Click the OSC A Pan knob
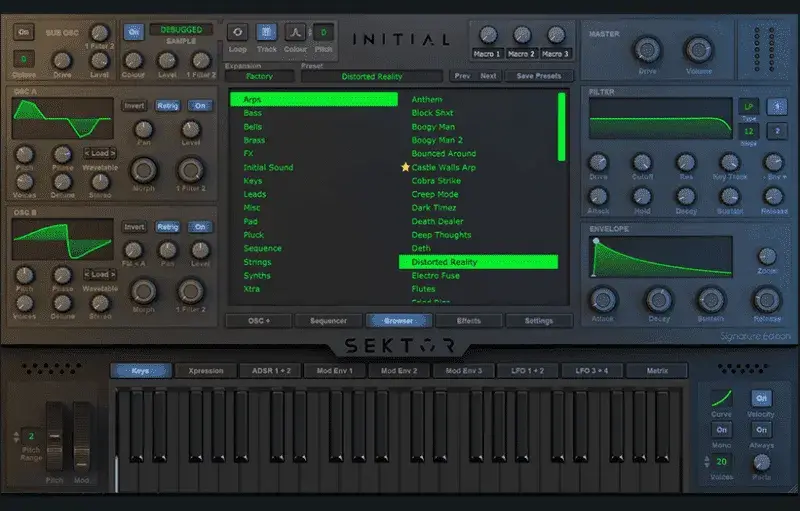 pyautogui.click(x=144, y=130)
